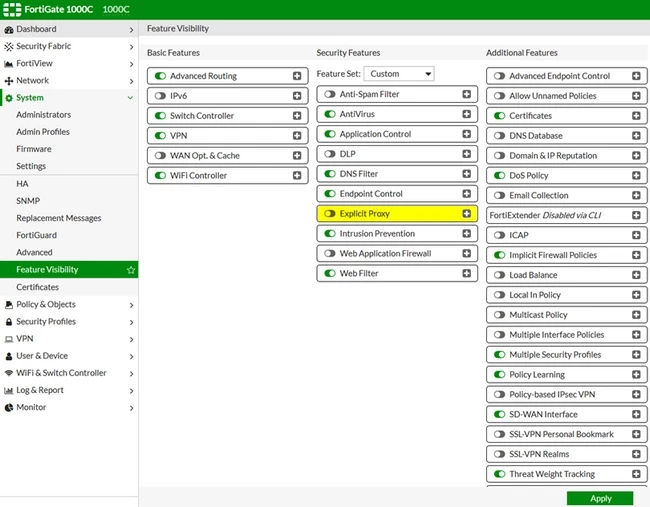Enable the Explicit Proxy toggle
This screenshot has width=650, height=507.
[x=330, y=213]
